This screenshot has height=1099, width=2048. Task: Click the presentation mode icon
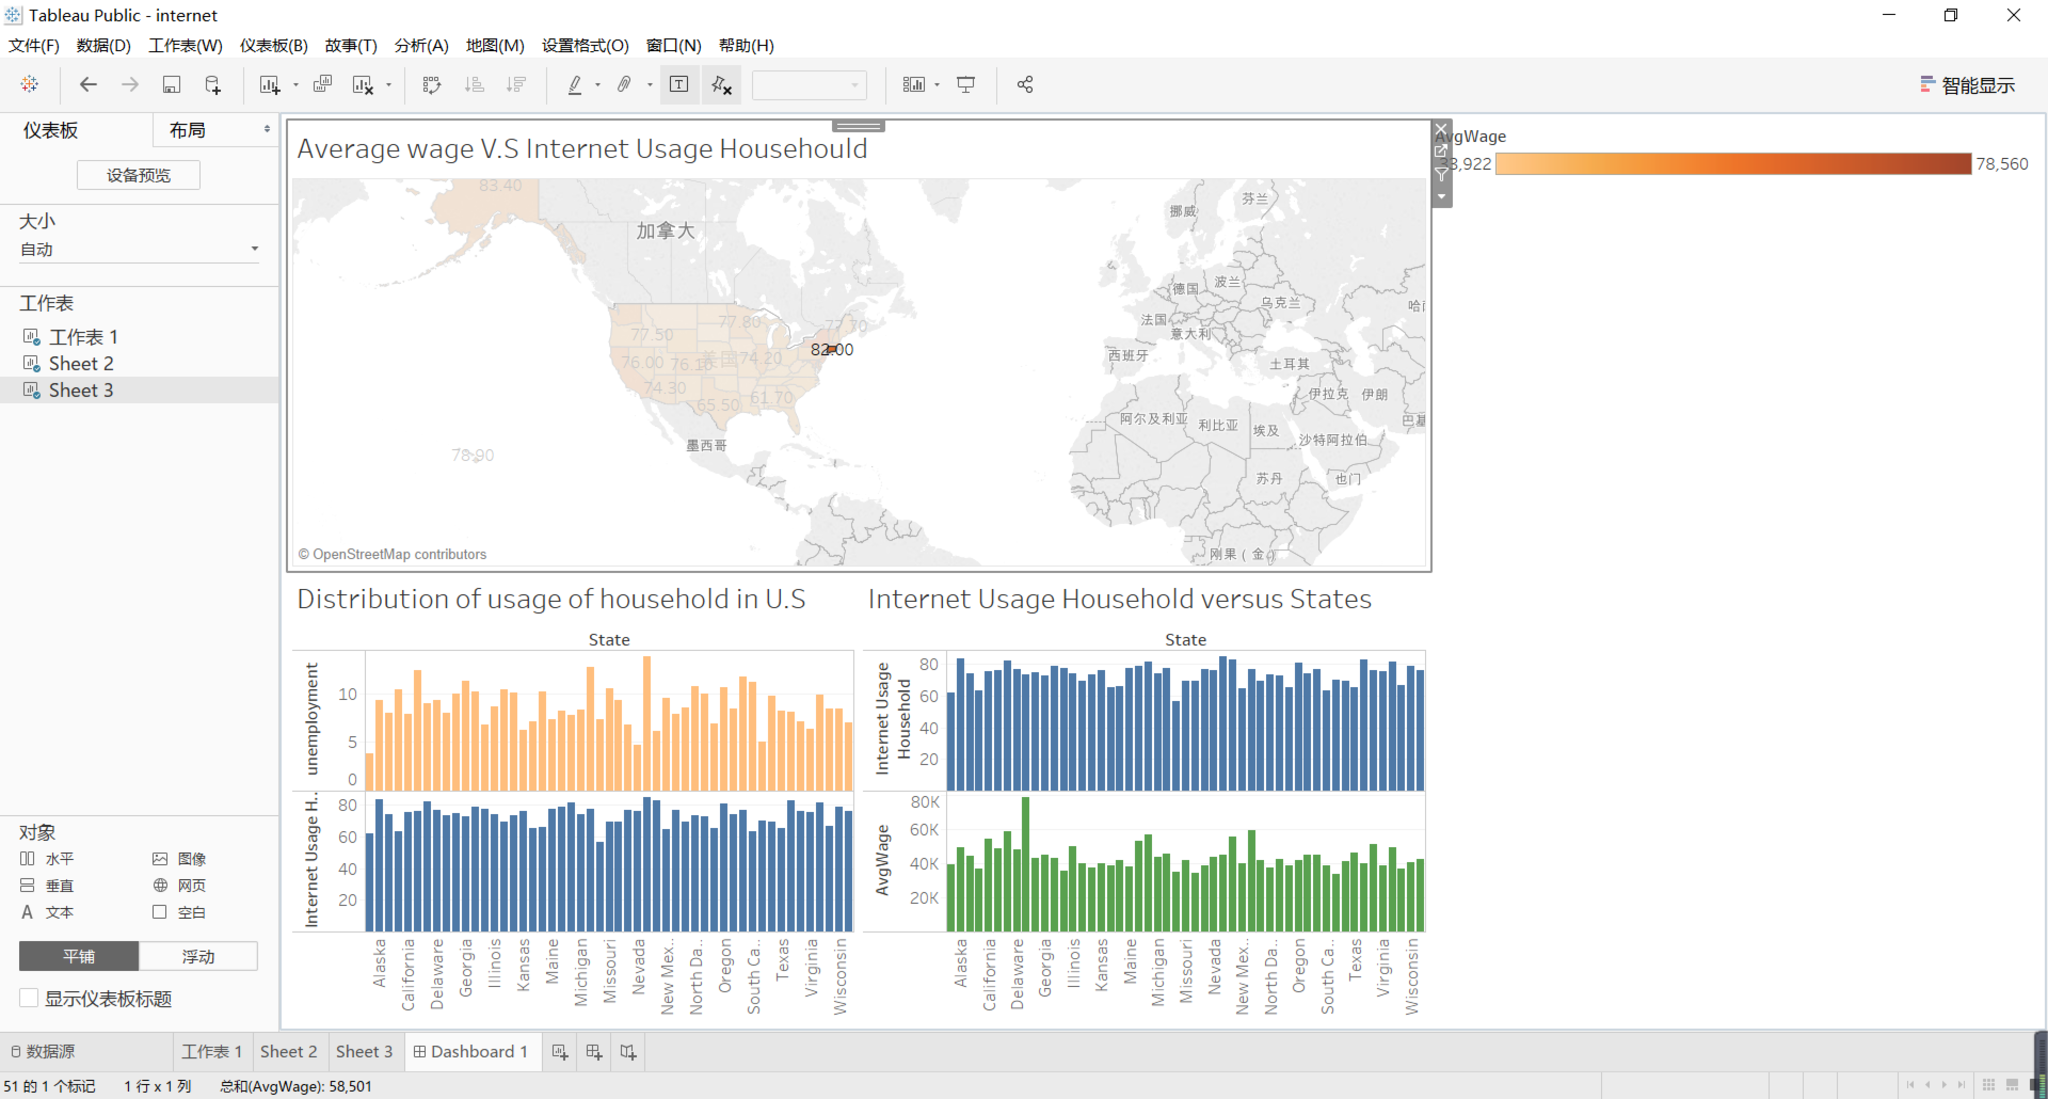point(966,85)
